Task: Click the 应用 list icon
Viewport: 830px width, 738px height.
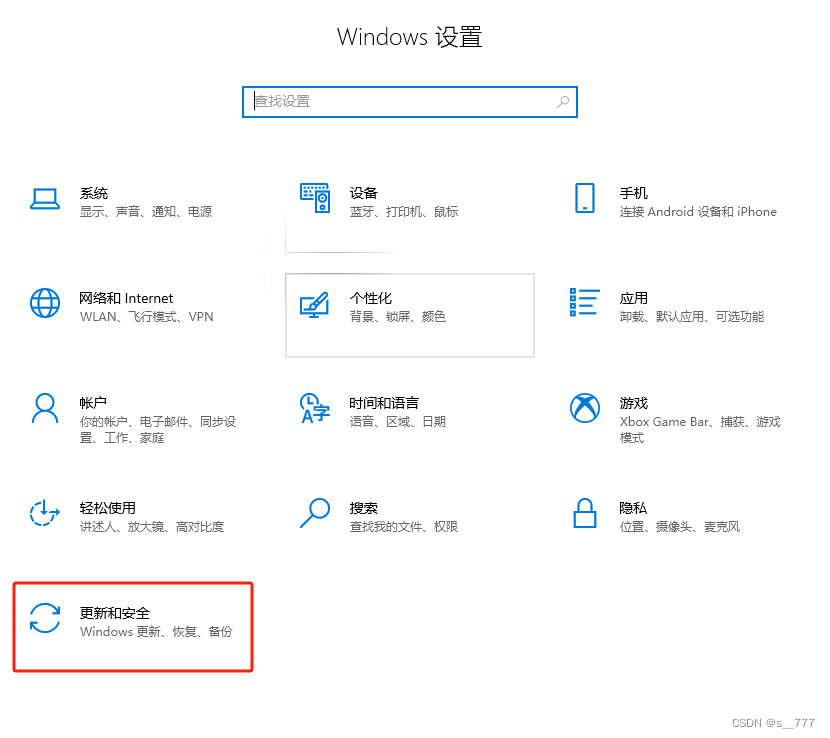Action: click(x=584, y=302)
